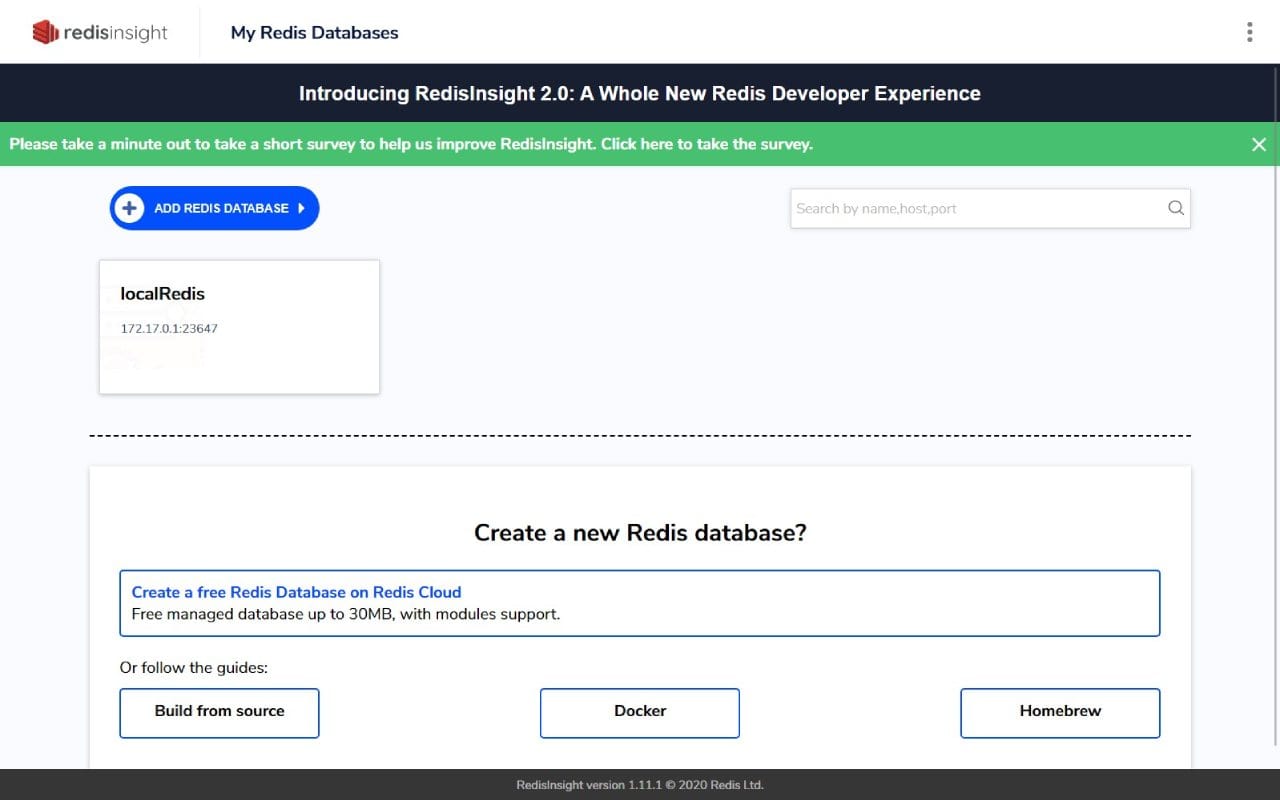Click the Docker guide button
This screenshot has height=800, width=1280.
pyautogui.click(x=639, y=711)
